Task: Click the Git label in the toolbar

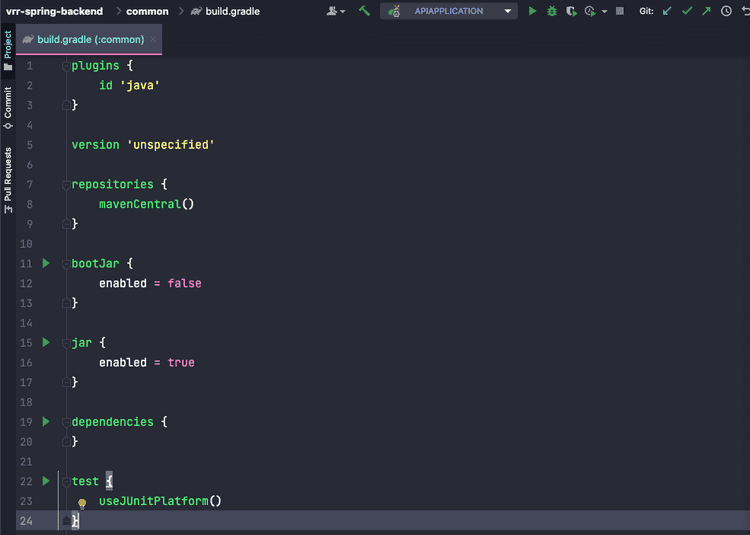Action: click(646, 11)
